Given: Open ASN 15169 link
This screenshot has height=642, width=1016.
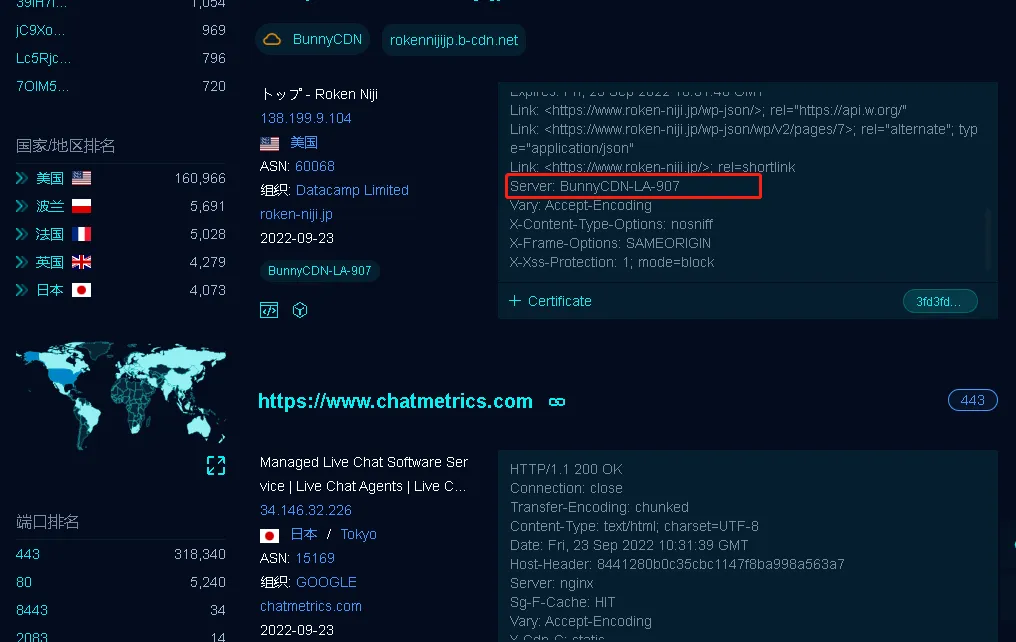Looking at the screenshot, I should [x=315, y=558].
